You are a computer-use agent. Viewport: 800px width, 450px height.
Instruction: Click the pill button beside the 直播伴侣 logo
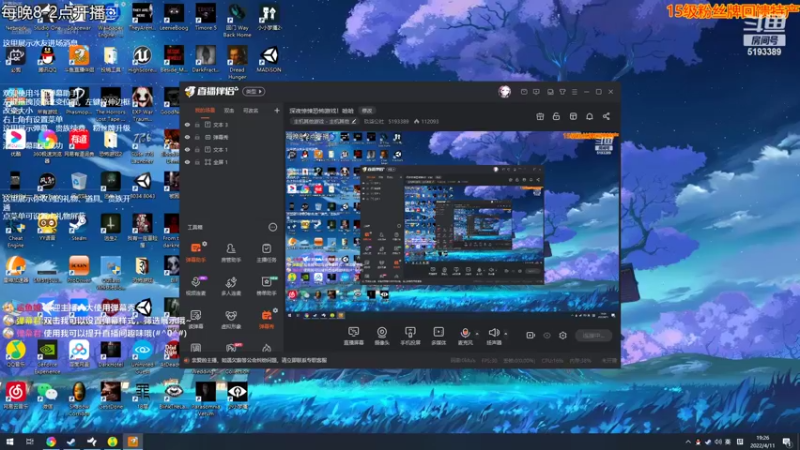pos(254,91)
